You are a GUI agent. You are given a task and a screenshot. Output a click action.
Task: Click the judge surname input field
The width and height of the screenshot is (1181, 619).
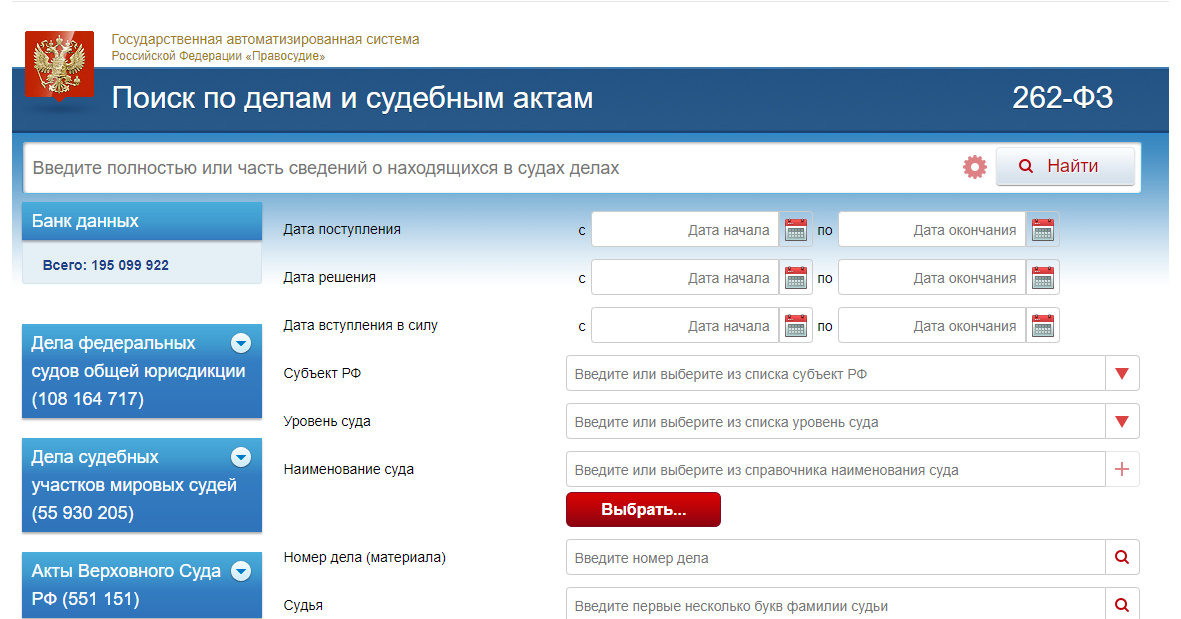[836, 605]
